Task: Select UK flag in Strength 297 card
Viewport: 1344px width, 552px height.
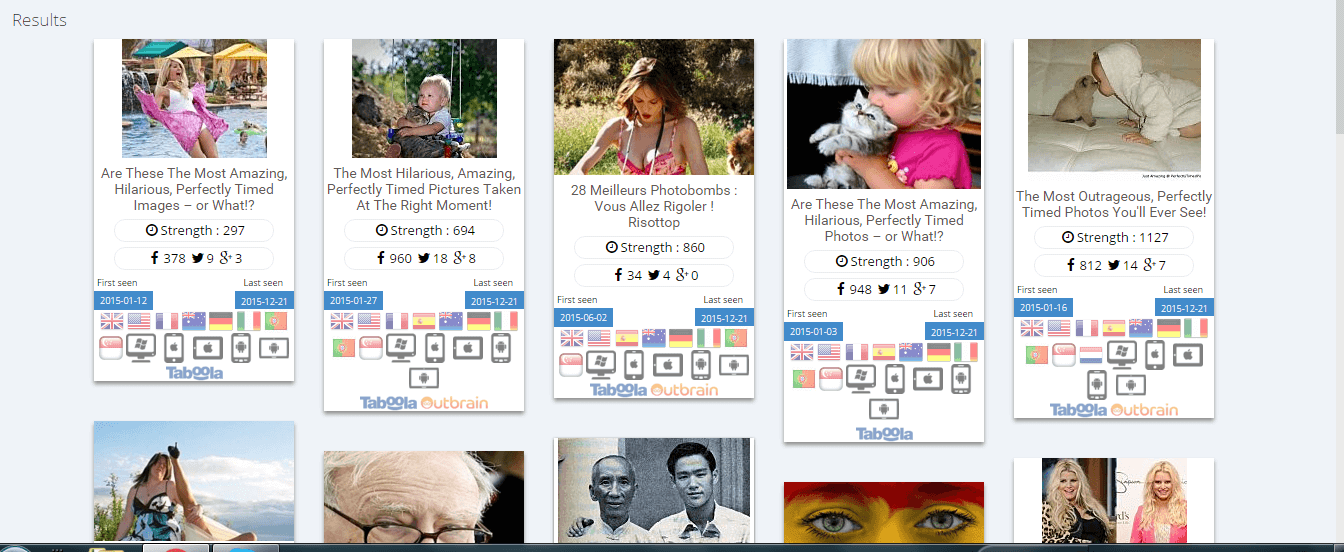Action: pos(111,321)
